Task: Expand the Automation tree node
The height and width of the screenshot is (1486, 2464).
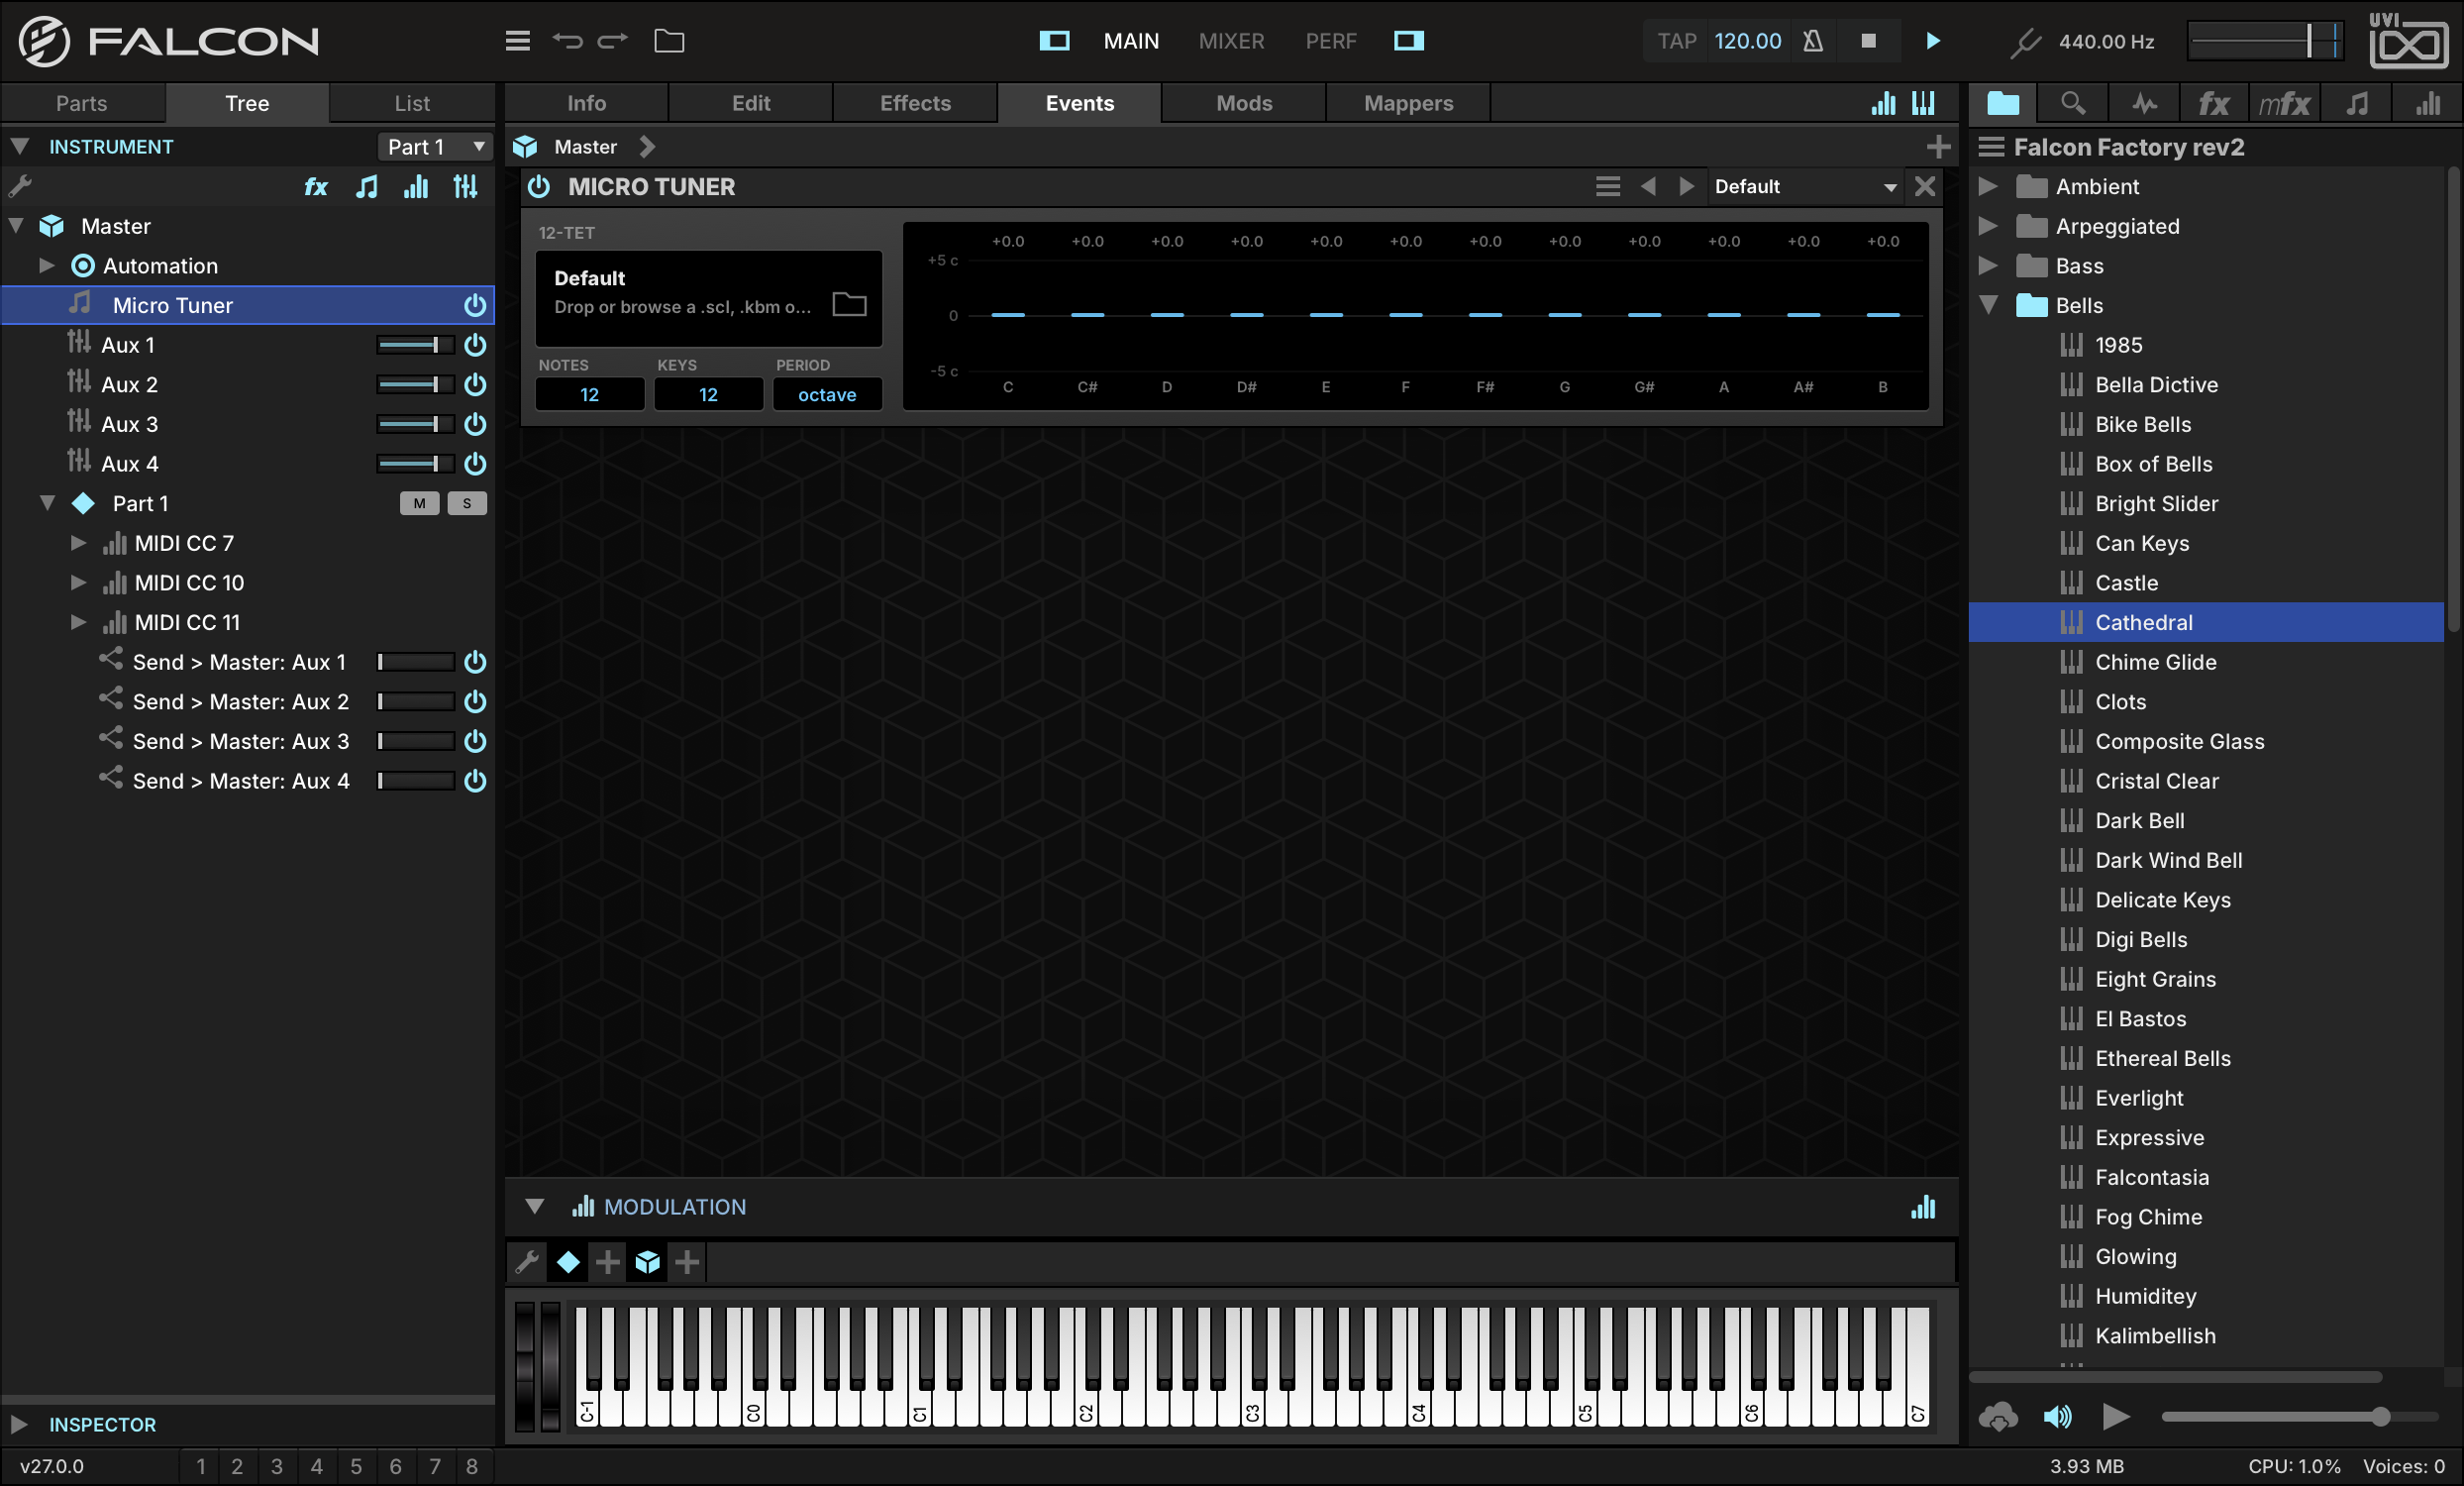Action: (x=46, y=266)
